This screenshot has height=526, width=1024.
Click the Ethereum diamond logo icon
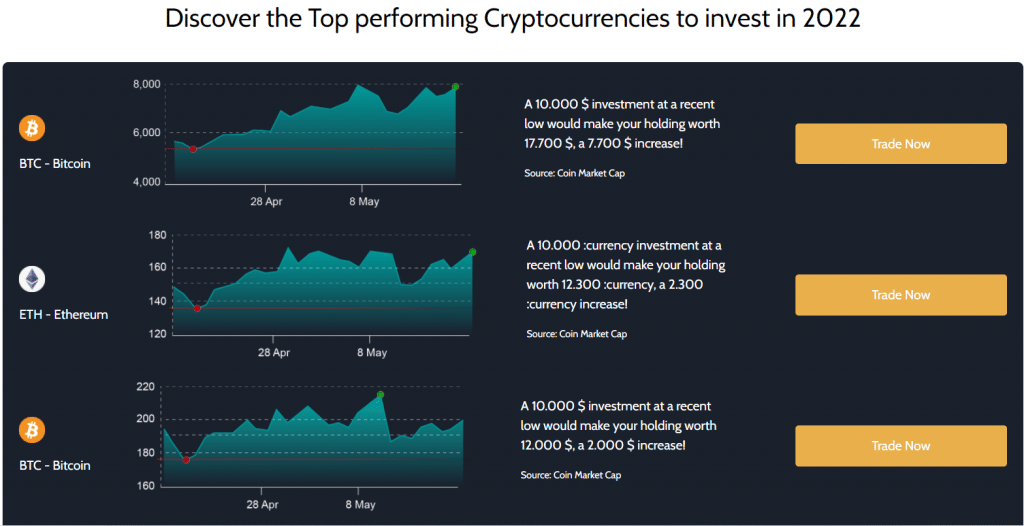click(x=33, y=279)
